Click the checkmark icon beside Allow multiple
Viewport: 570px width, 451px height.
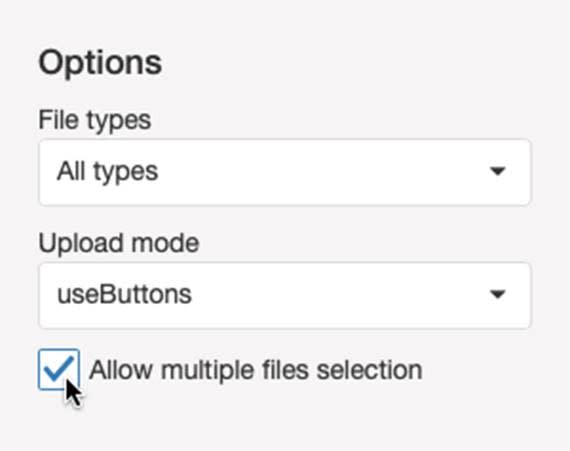coord(59,369)
